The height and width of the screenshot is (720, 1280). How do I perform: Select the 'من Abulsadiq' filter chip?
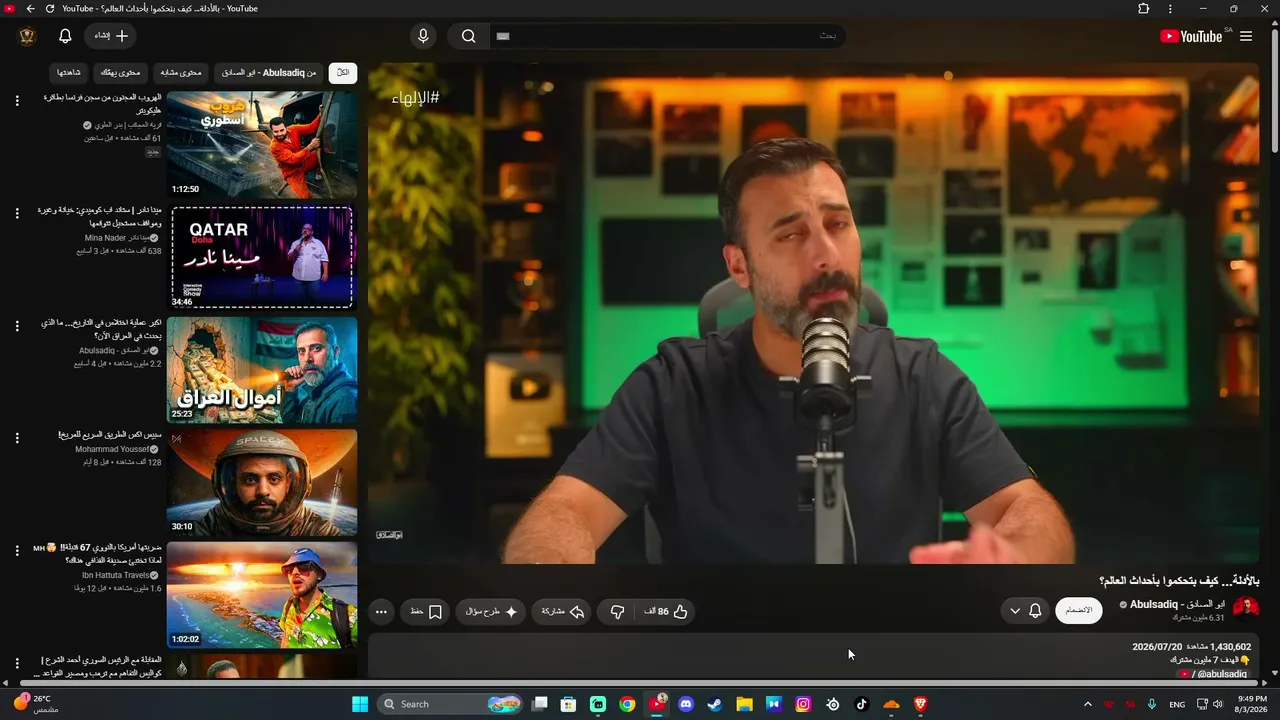point(268,73)
